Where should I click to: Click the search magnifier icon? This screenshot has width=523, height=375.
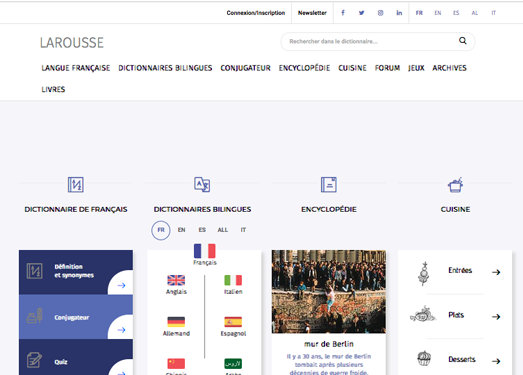point(463,41)
